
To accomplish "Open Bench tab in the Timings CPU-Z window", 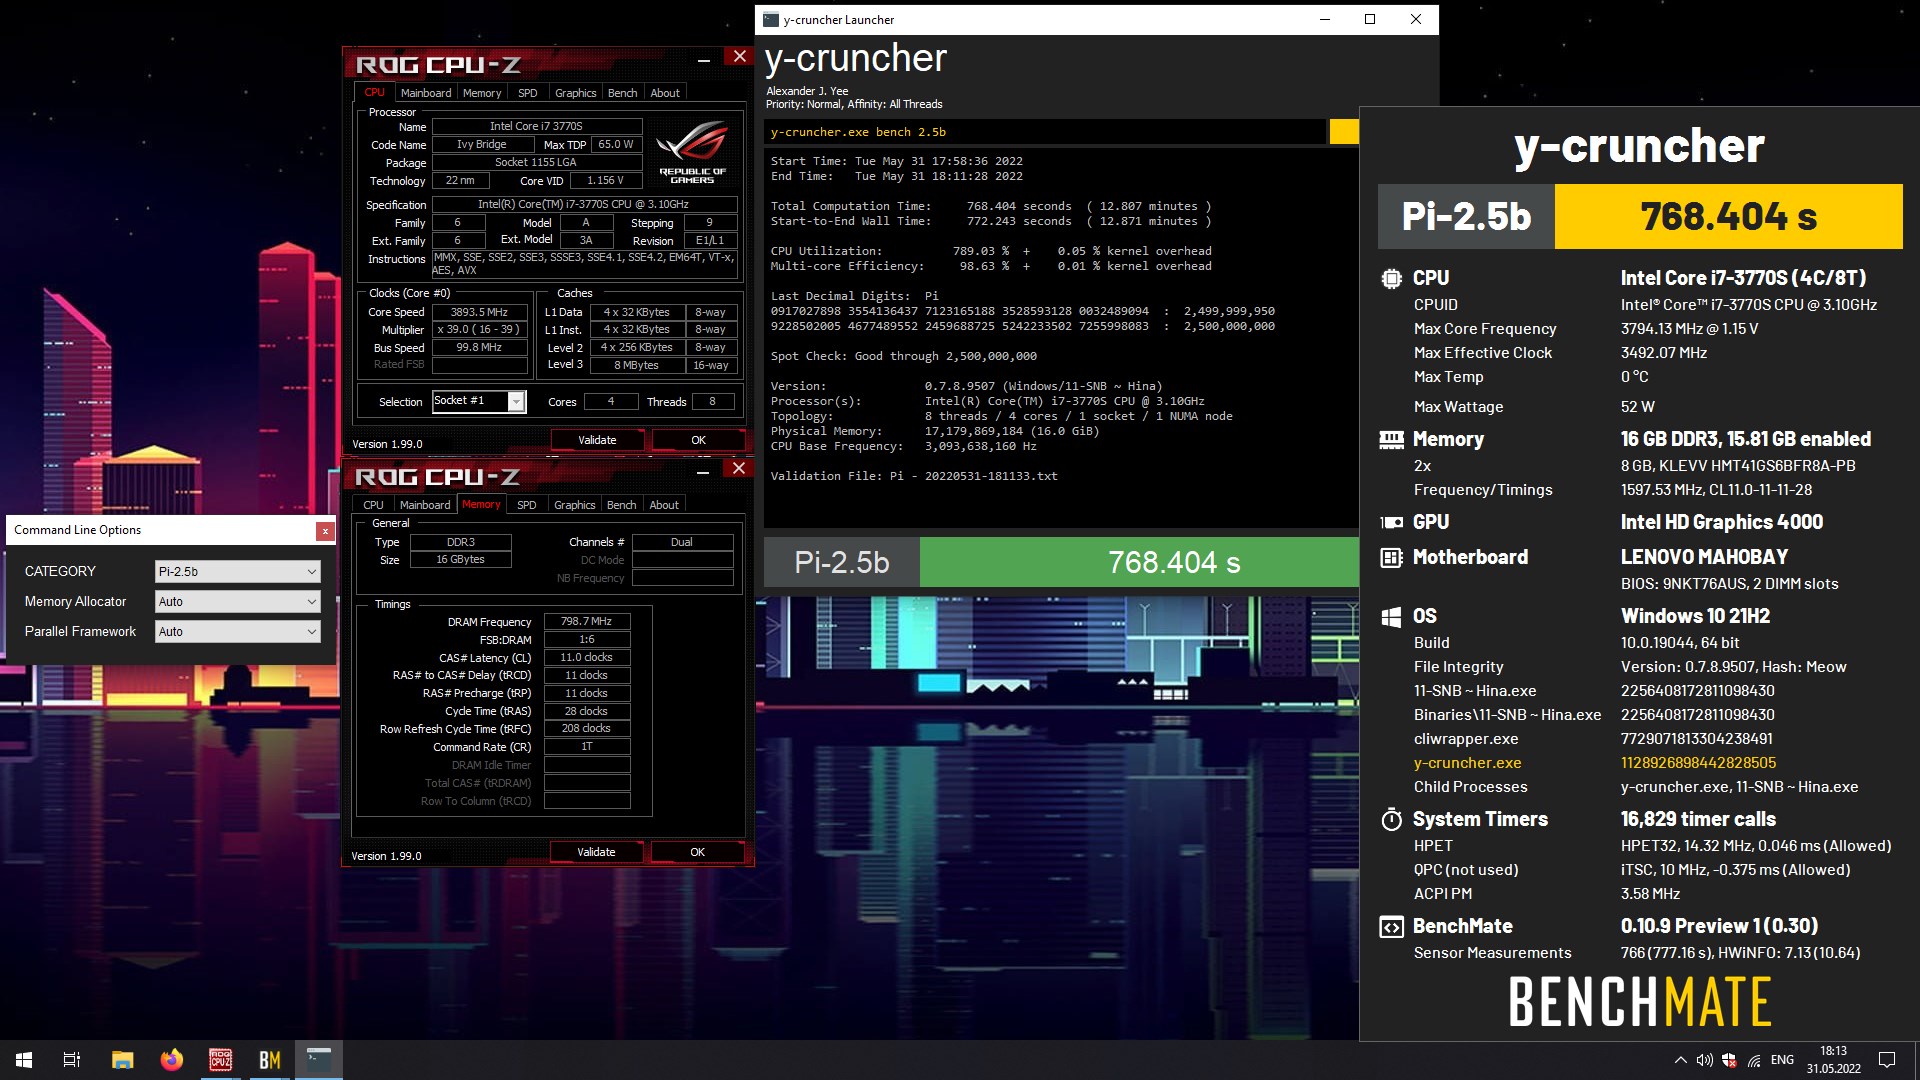I will (622, 505).
